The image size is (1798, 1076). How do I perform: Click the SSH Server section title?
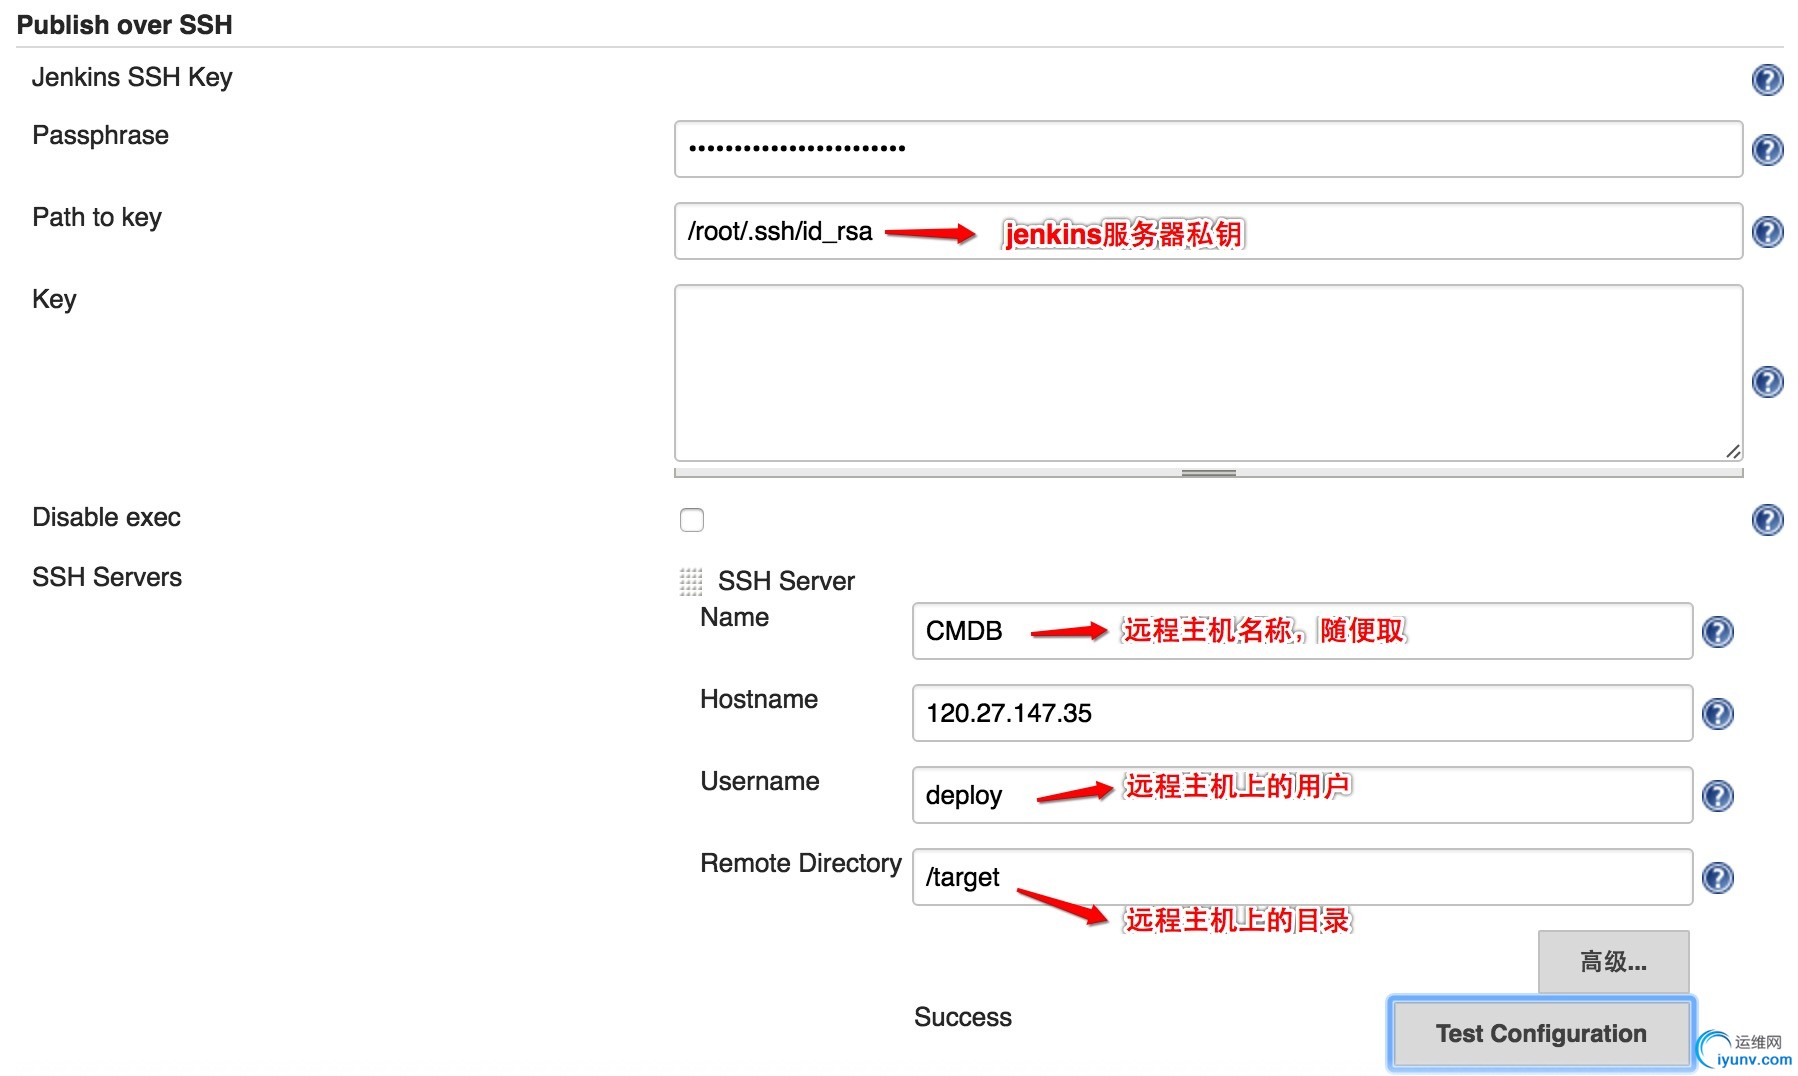coord(786,581)
